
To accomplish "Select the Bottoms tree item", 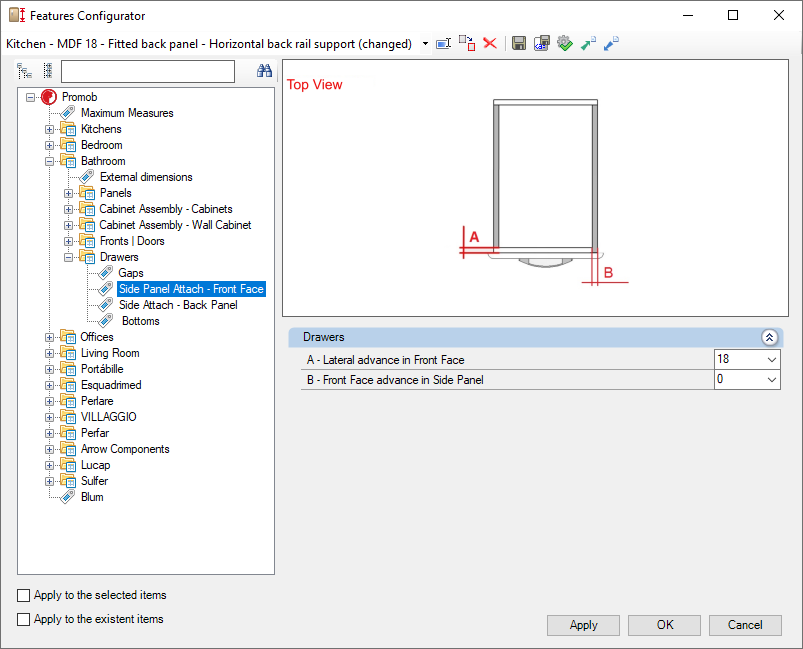I will 140,321.
